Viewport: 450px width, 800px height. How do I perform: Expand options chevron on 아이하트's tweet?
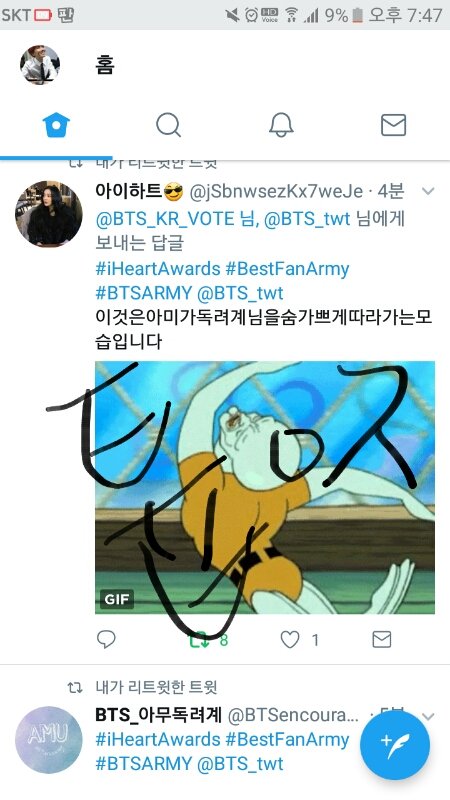(x=428, y=191)
